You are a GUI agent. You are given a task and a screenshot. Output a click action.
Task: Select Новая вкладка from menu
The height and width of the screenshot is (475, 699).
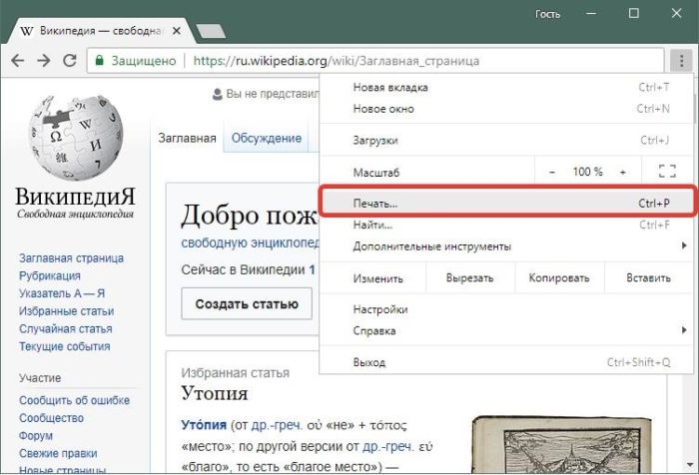[x=507, y=87]
